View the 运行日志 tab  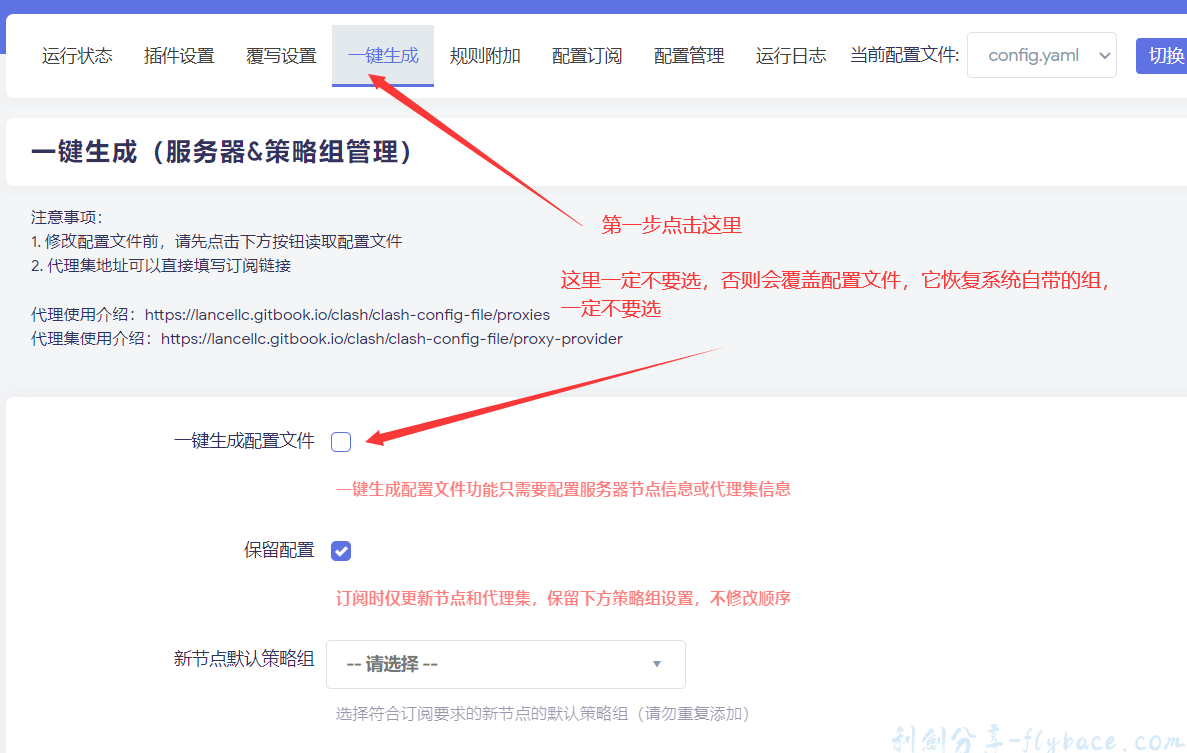(x=791, y=56)
